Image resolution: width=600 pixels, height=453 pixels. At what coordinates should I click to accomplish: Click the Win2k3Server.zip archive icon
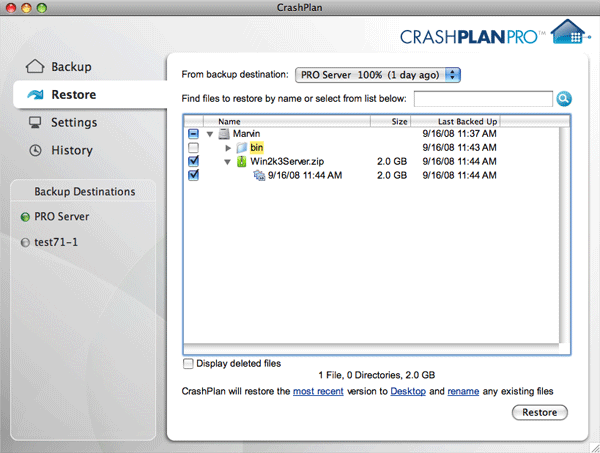click(x=241, y=161)
